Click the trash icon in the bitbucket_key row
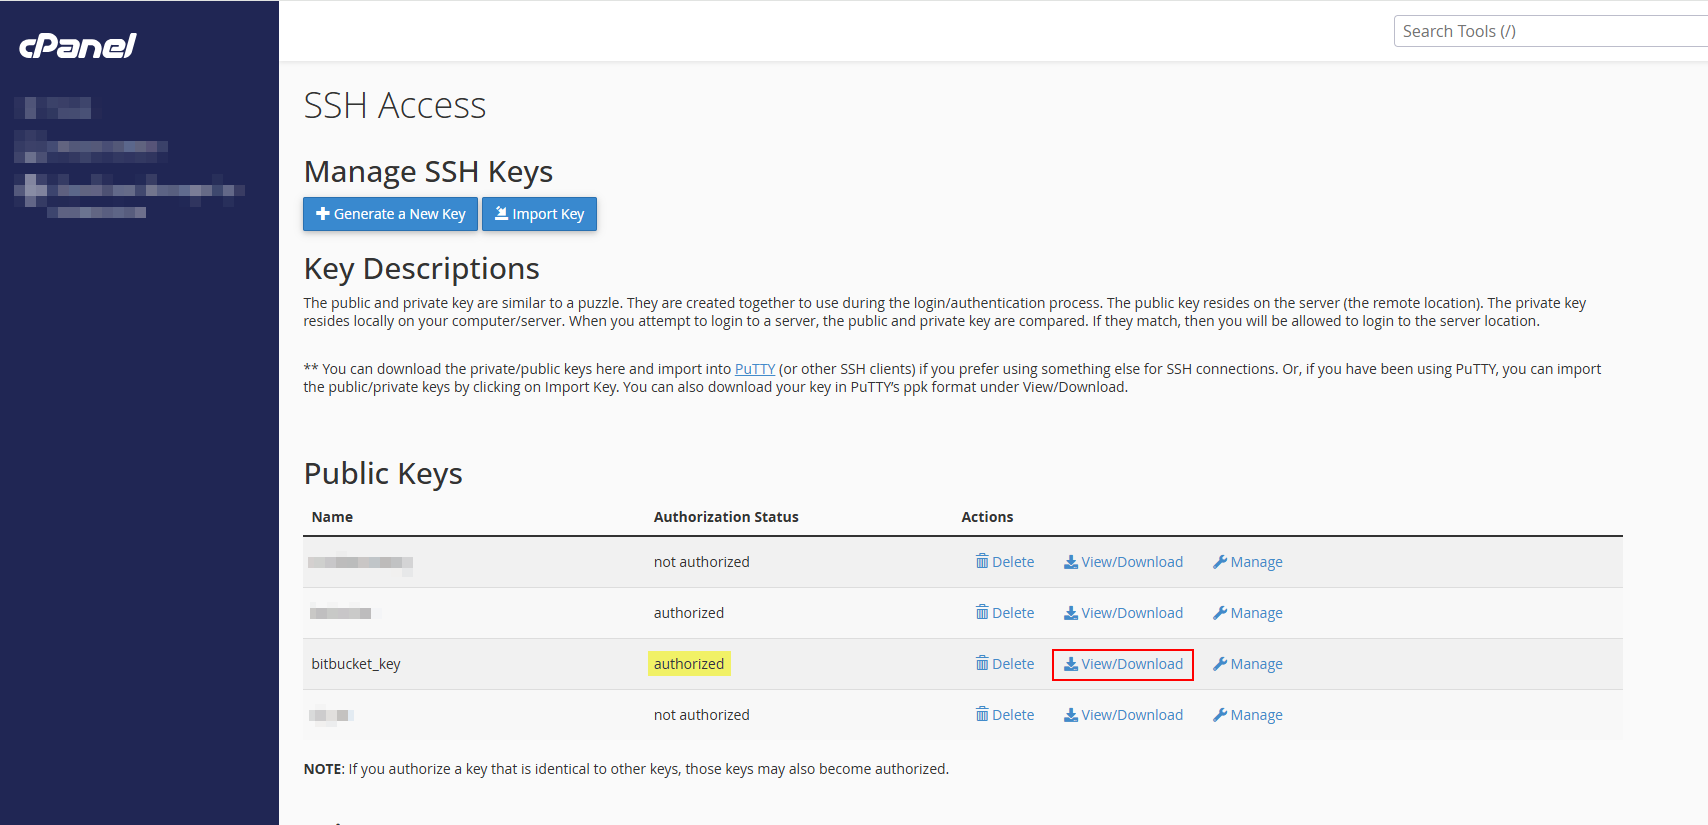Image resolution: width=1708 pixels, height=825 pixels. tap(982, 663)
